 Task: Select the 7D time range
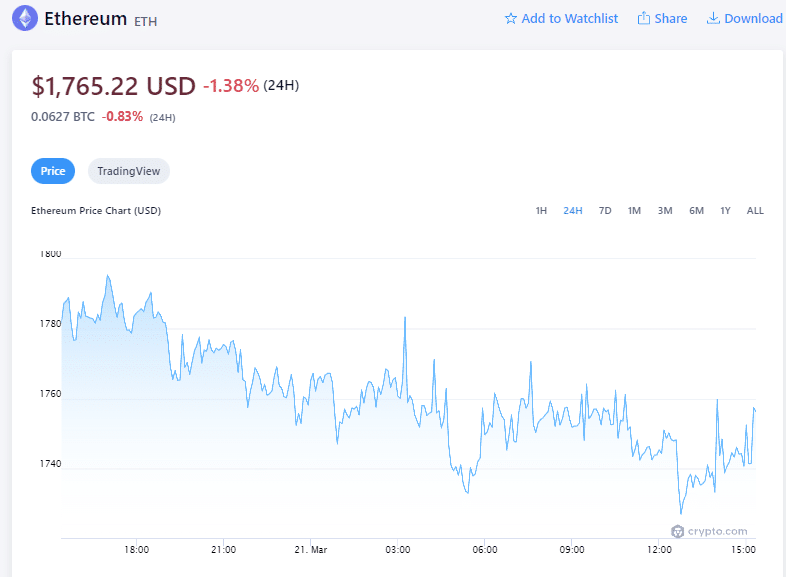(x=605, y=211)
